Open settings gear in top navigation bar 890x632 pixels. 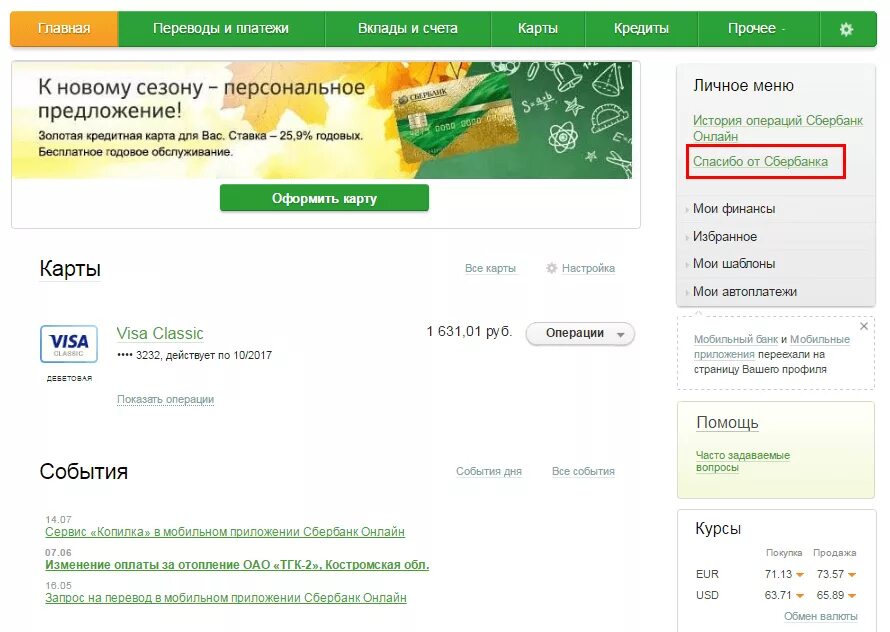point(846,29)
